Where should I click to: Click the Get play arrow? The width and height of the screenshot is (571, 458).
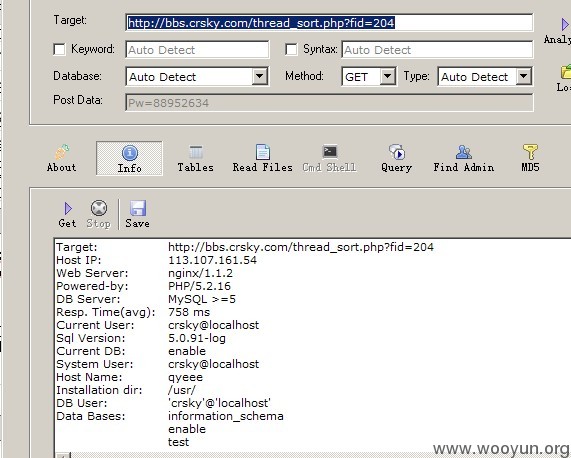68,209
